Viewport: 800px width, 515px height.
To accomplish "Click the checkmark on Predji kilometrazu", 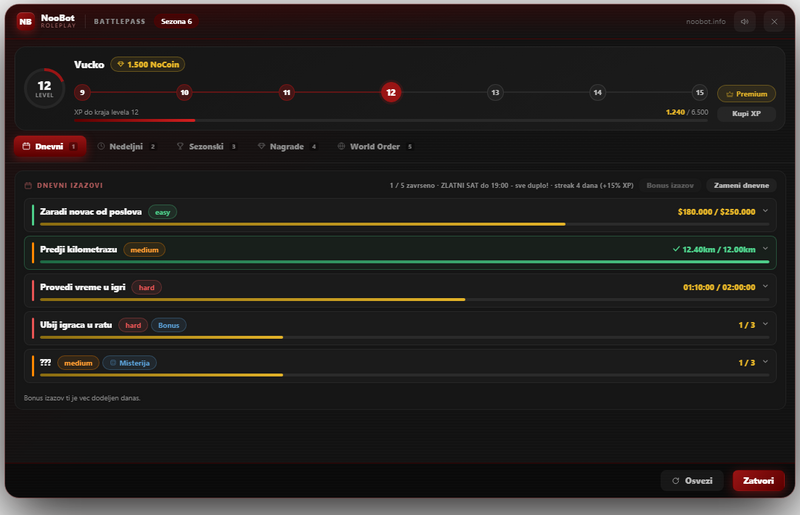I will point(676,249).
